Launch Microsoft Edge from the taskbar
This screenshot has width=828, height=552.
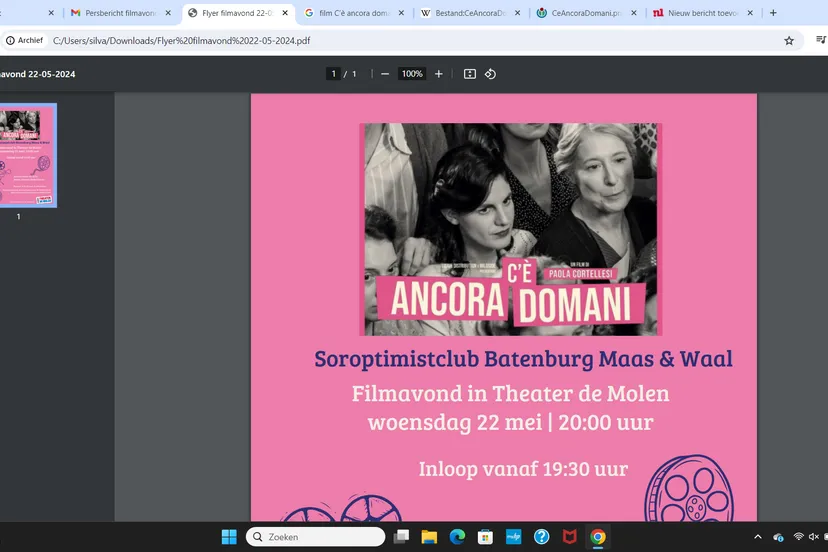coord(457,537)
